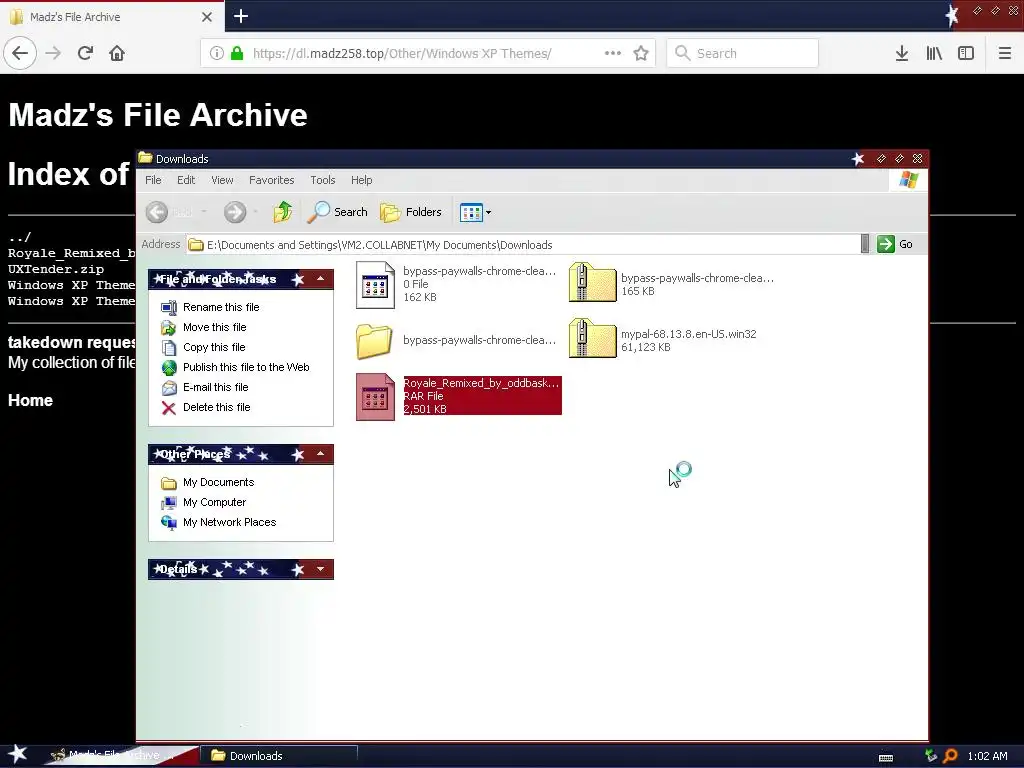The width and height of the screenshot is (1024, 768).
Task: Open the takedown request link
Action: (71, 342)
